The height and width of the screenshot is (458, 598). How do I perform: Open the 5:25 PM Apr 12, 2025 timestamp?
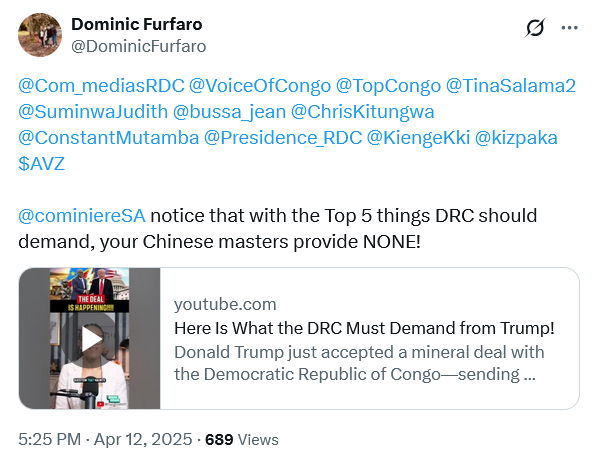105,439
